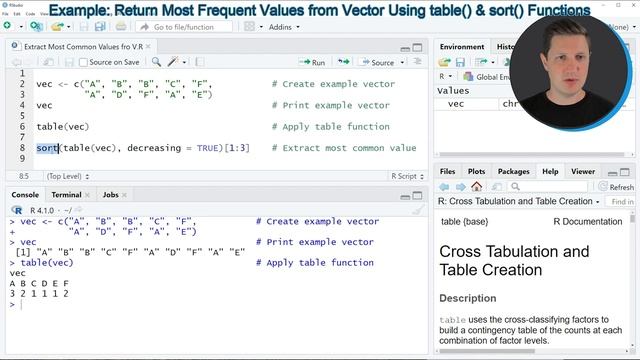Image resolution: width=640 pixels, height=360 pixels.
Task: Click the show in new window icon in editor
Action: 49,62
